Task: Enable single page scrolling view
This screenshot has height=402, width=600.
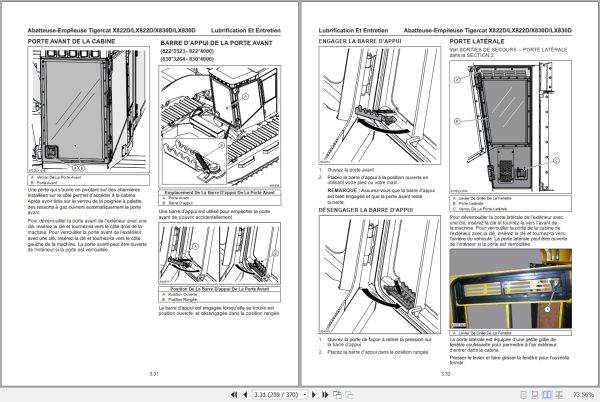Action: 535,394
